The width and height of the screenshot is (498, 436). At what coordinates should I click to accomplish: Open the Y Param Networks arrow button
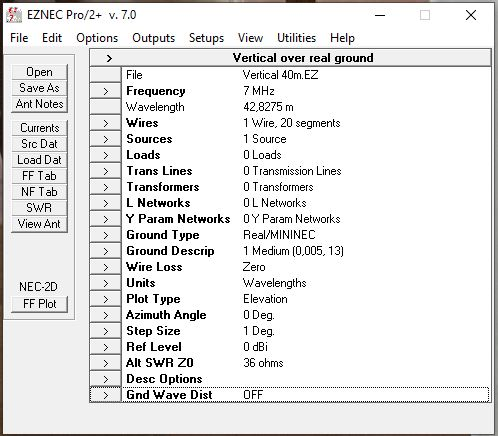coord(105,219)
